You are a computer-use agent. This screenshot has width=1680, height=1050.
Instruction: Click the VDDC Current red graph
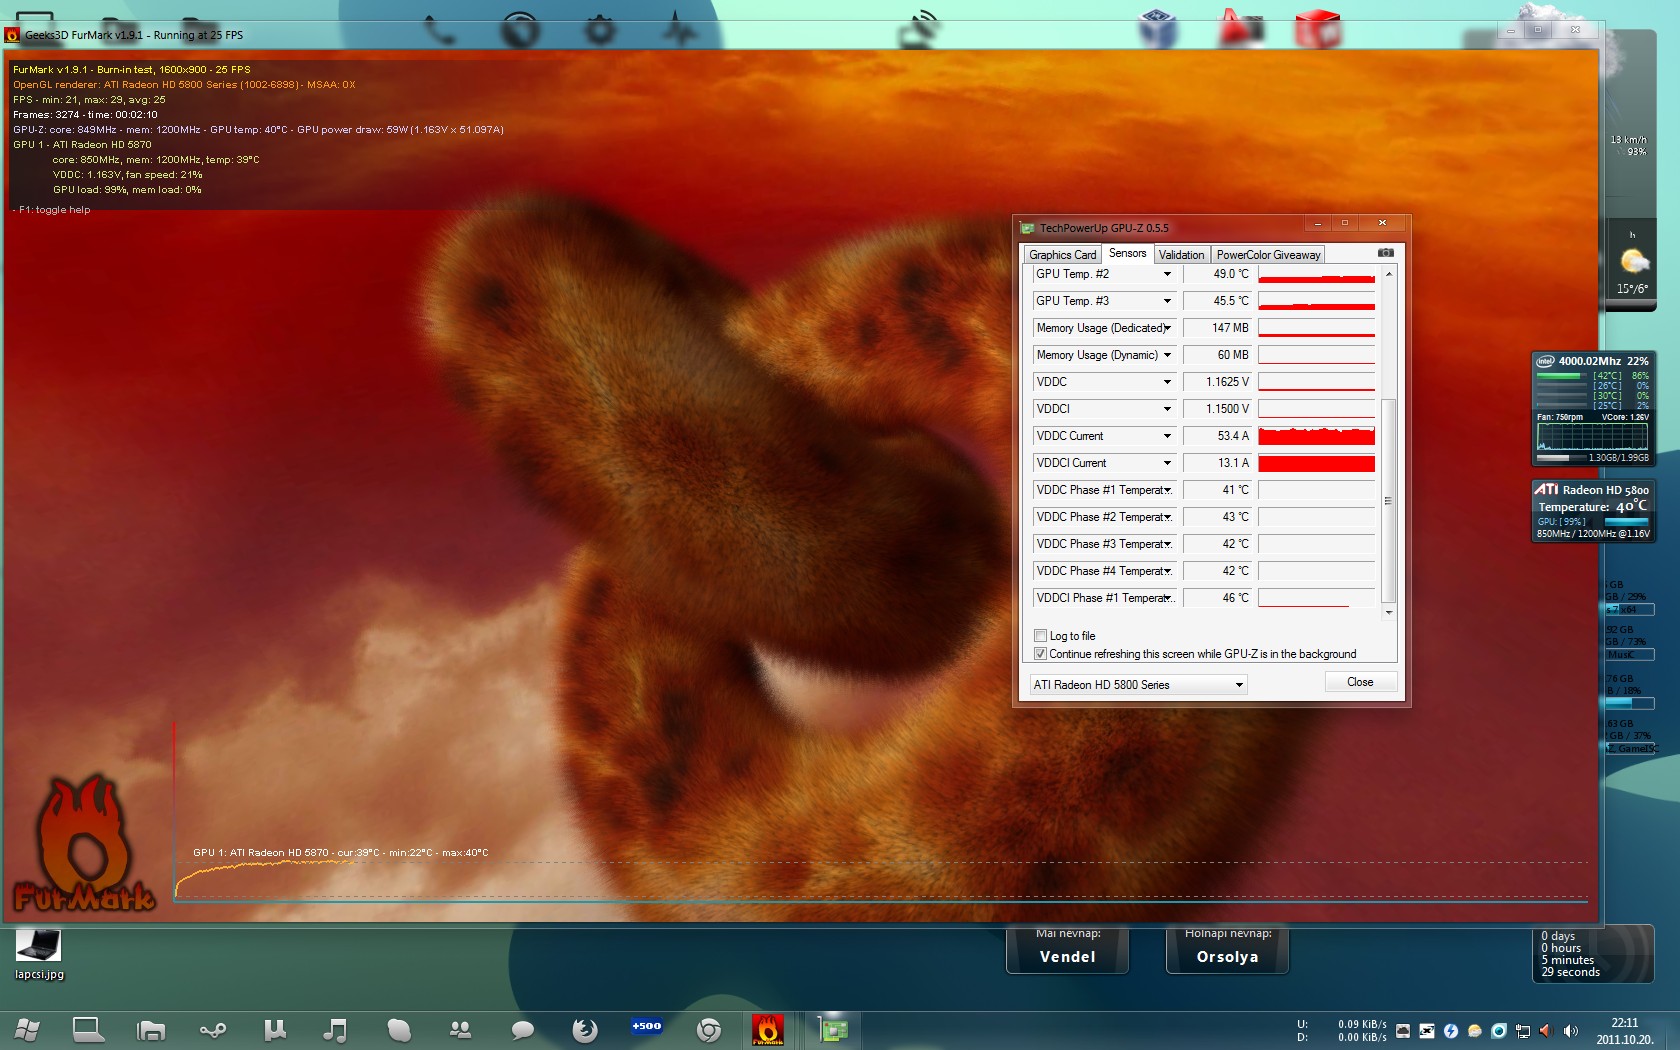[x=1316, y=436]
